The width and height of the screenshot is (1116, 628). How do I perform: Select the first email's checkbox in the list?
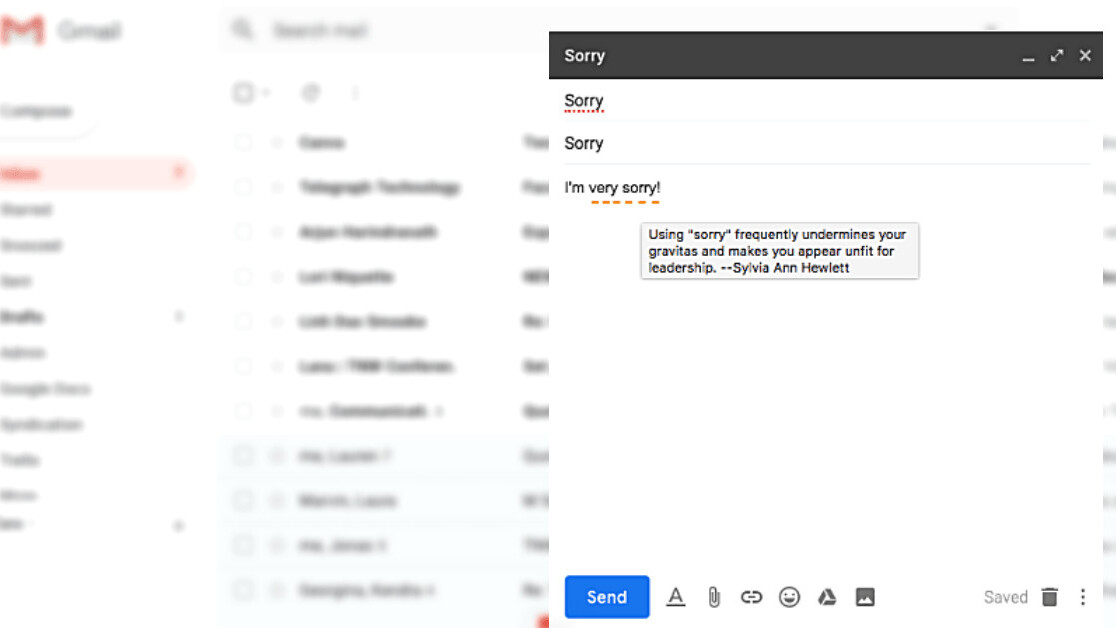click(243, 143)
